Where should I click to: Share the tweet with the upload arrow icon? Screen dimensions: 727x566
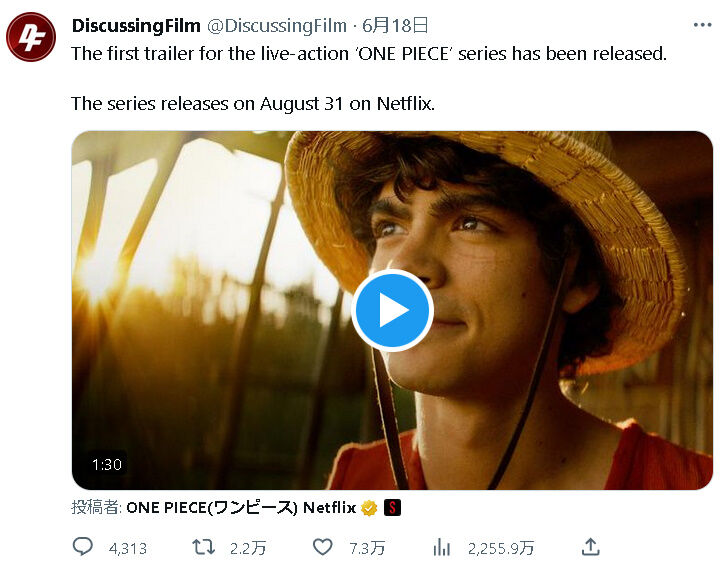[590, 546]
